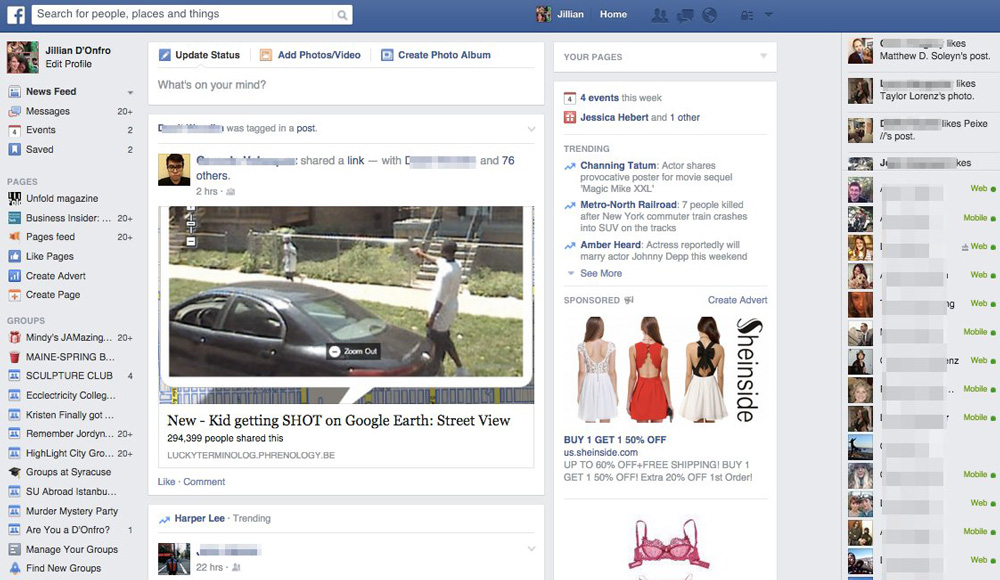Open the notifications globe icon
The image size is (1000, 580).
tap(709, 15)
